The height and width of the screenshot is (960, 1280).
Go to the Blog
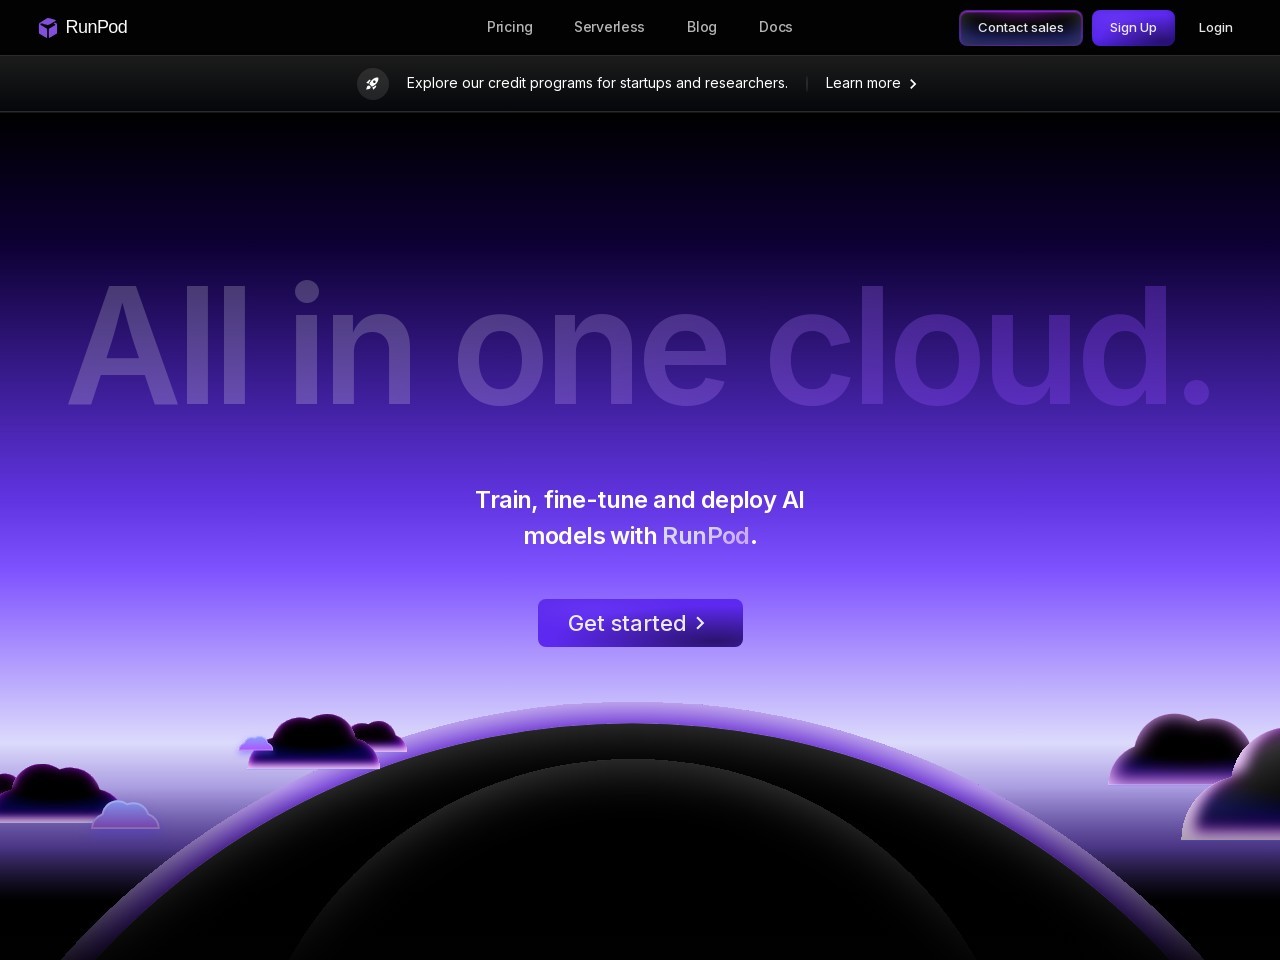pyautogui.click(x=702, y=27)
